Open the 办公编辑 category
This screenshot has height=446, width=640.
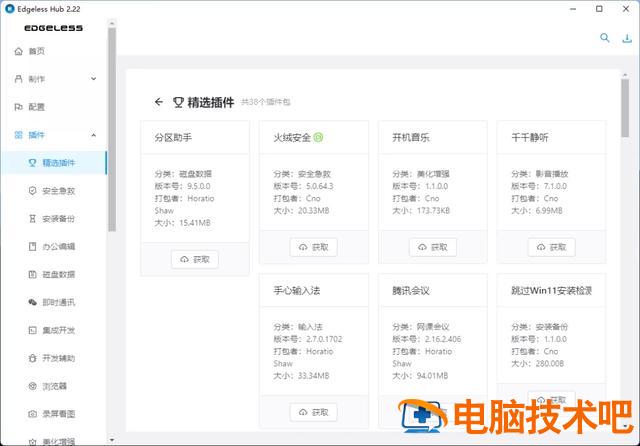[x=53, y=246]
